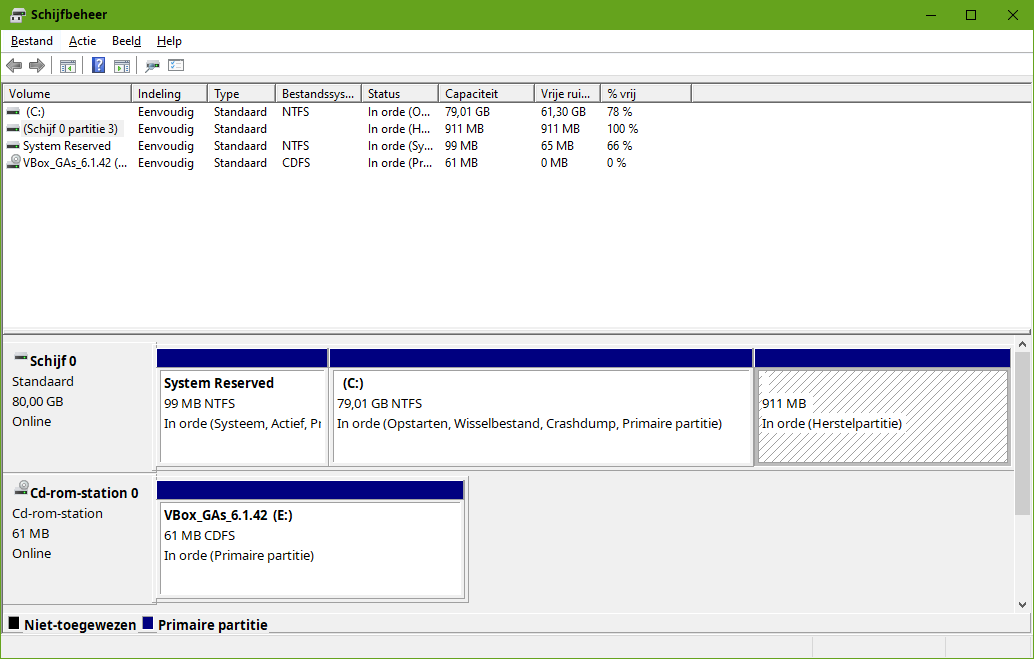Select the (C:) partition block on Schijf 0
This screenshot has width=1034, height=659.
541,416
